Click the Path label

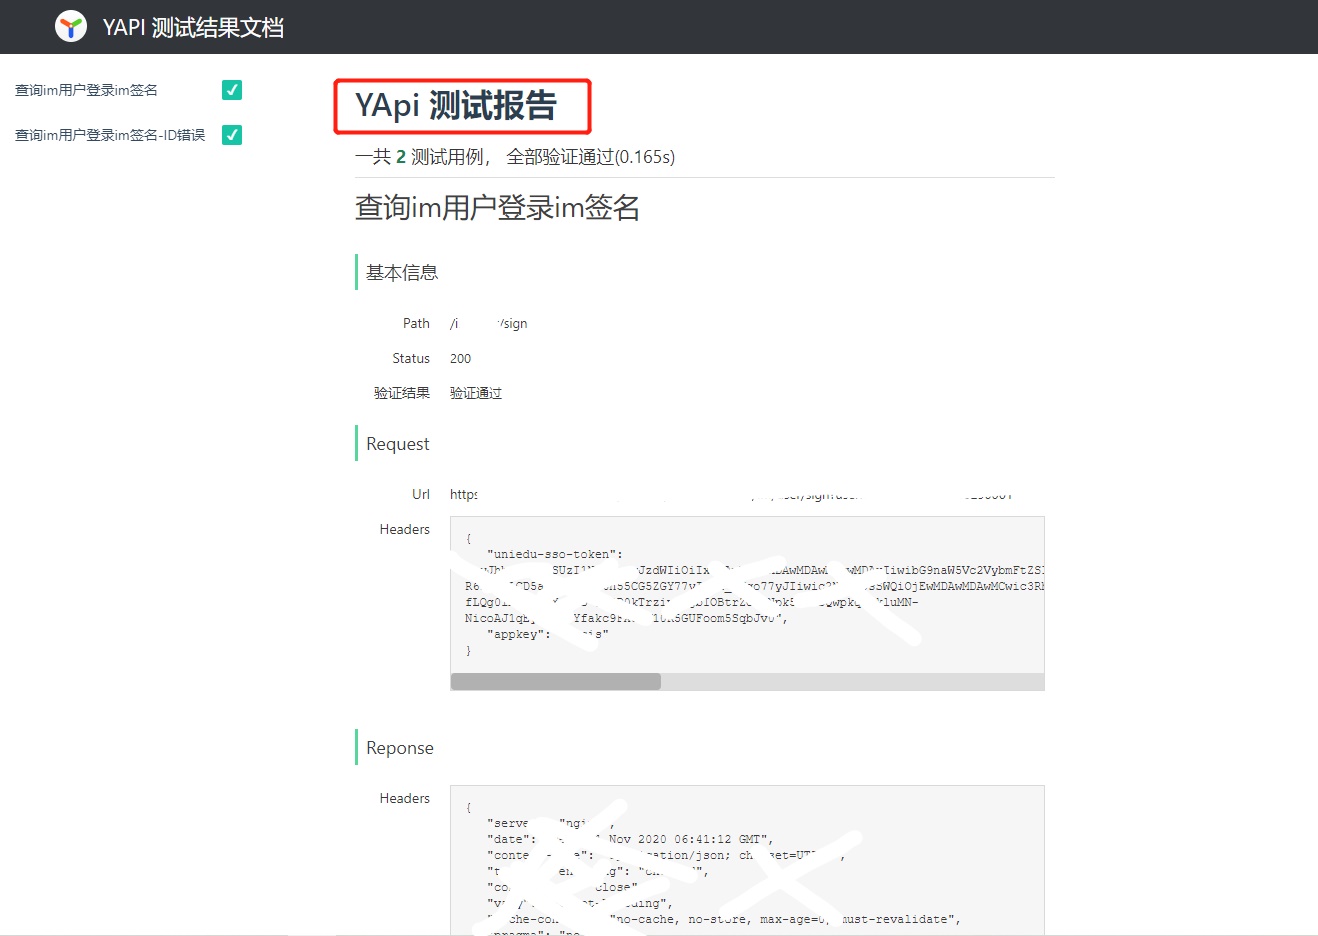click(416, 323)
